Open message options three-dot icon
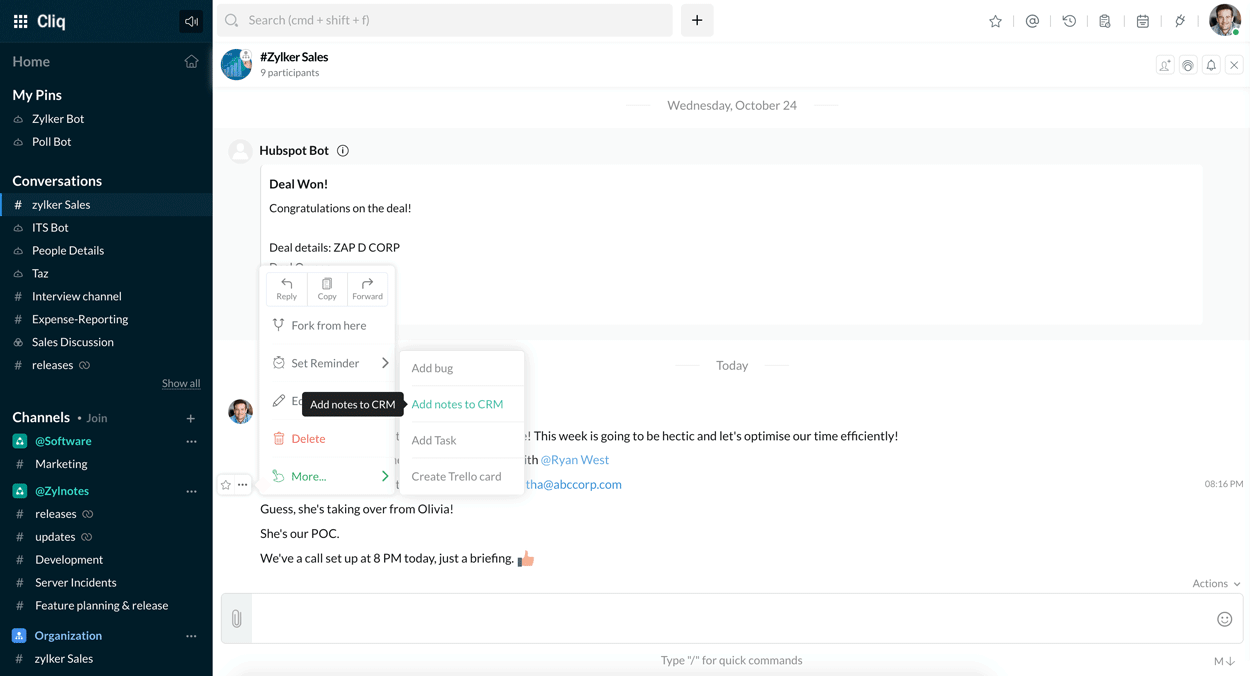 tap(243, 485)
